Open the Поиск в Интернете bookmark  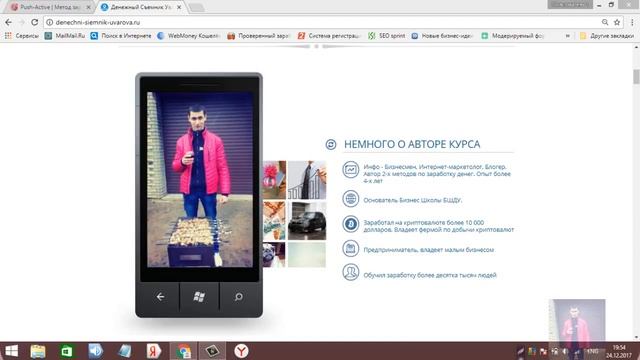point(121,36)
